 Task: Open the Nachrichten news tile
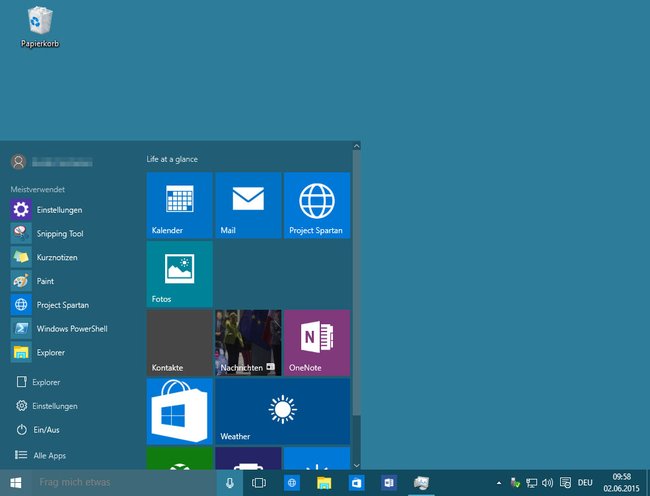coord(248,343)
